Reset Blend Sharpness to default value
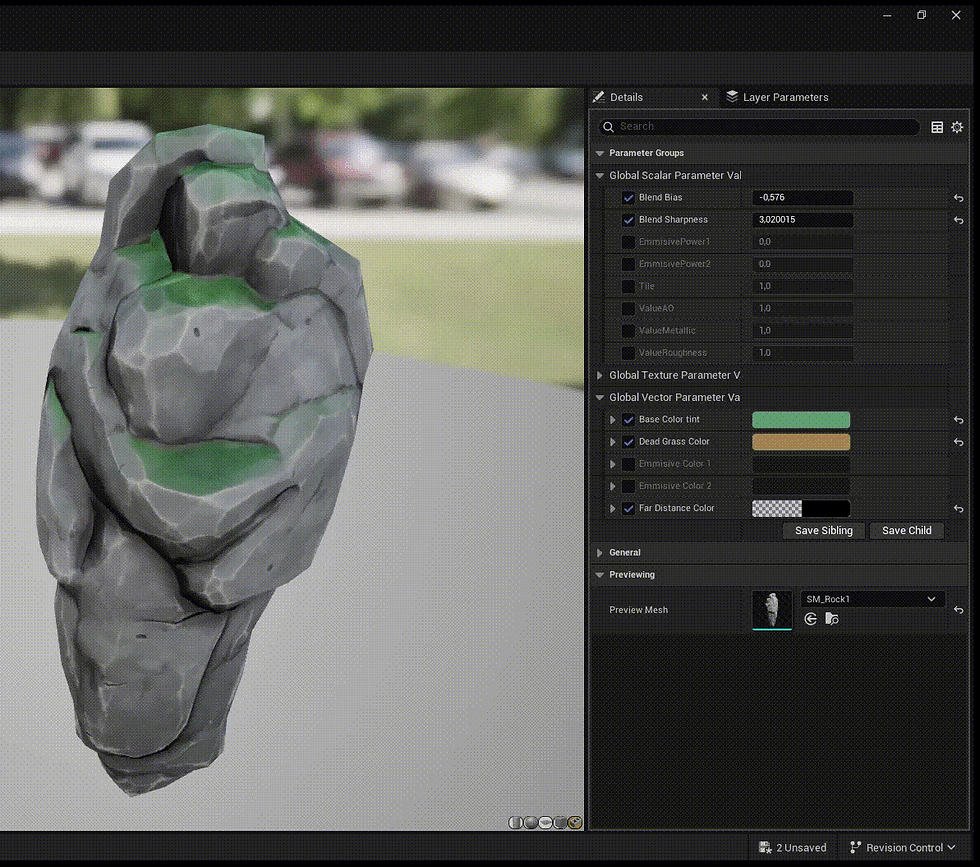This screenshot has height=867, width=980. tap(958, 220)
